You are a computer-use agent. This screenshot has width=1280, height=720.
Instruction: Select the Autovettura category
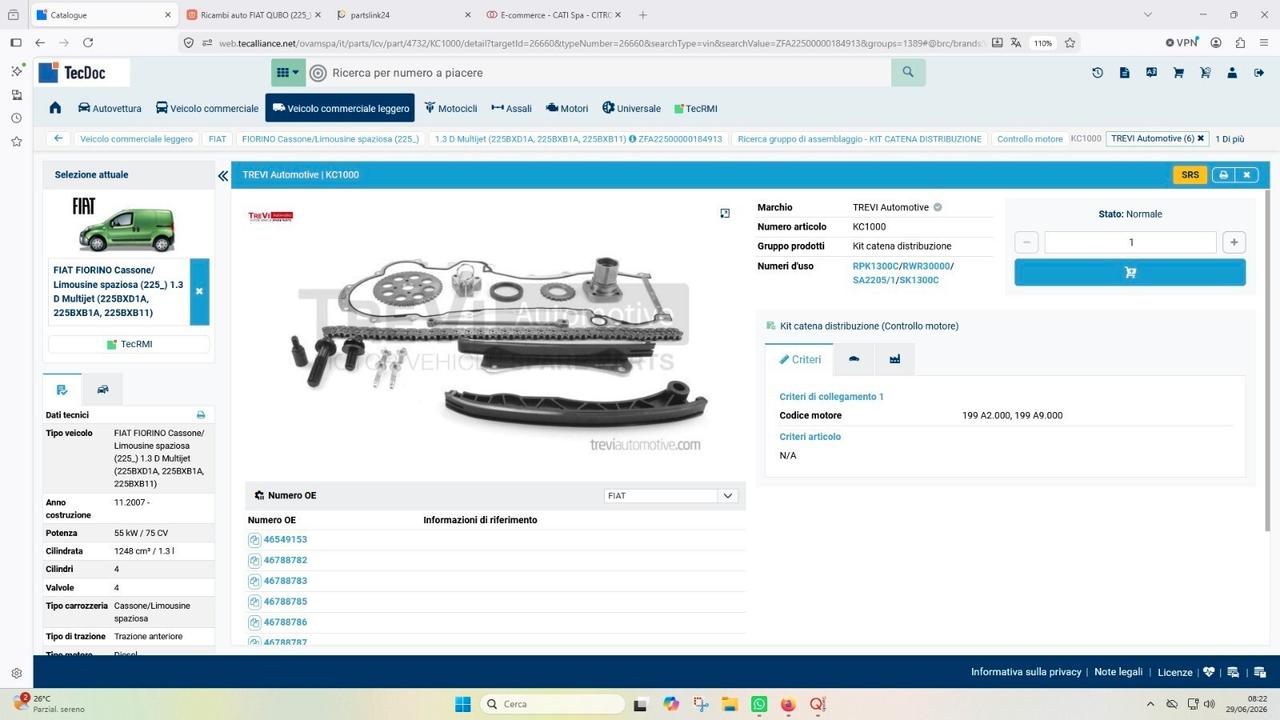[110, 108]
